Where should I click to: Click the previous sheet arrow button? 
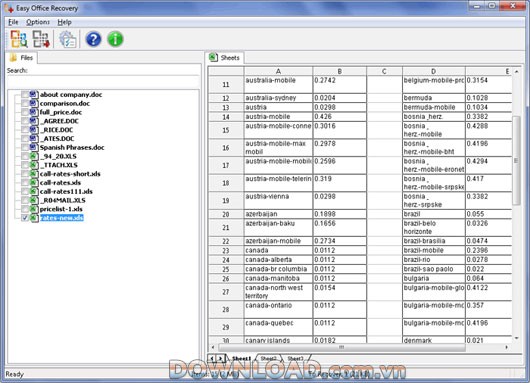[x=212, y=358]
